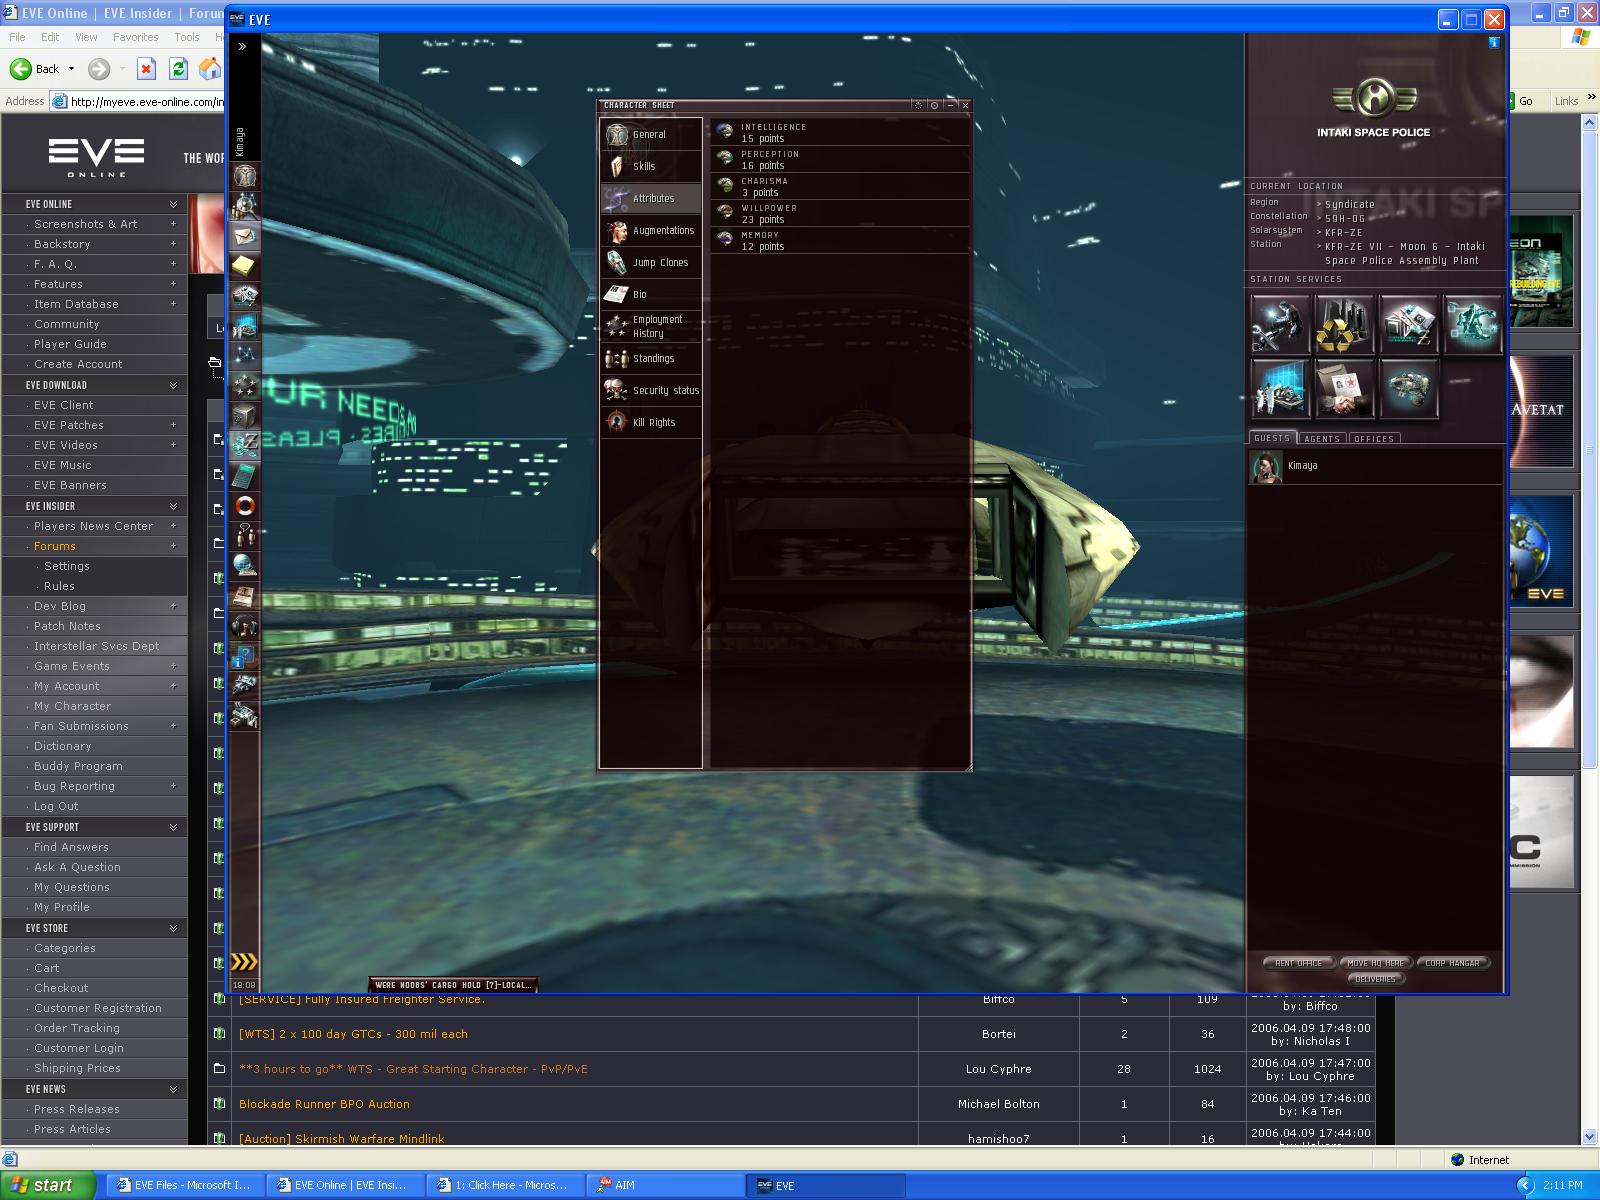
Task: Open the Fitting service cyan robot icon
Action: click(x=1472, y=324)
